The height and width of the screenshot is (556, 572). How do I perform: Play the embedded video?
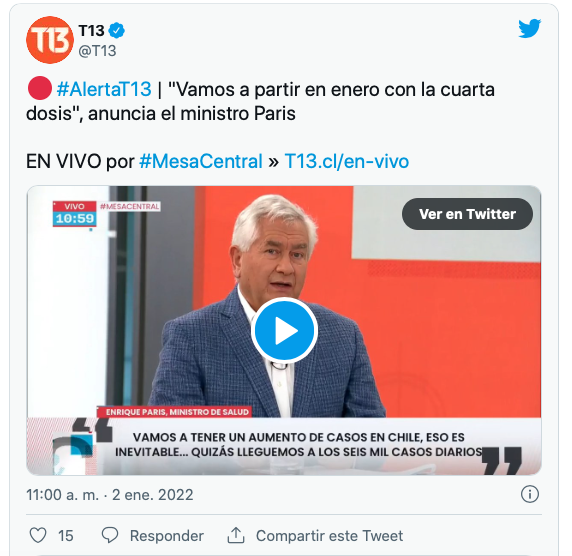coord(284,331)
